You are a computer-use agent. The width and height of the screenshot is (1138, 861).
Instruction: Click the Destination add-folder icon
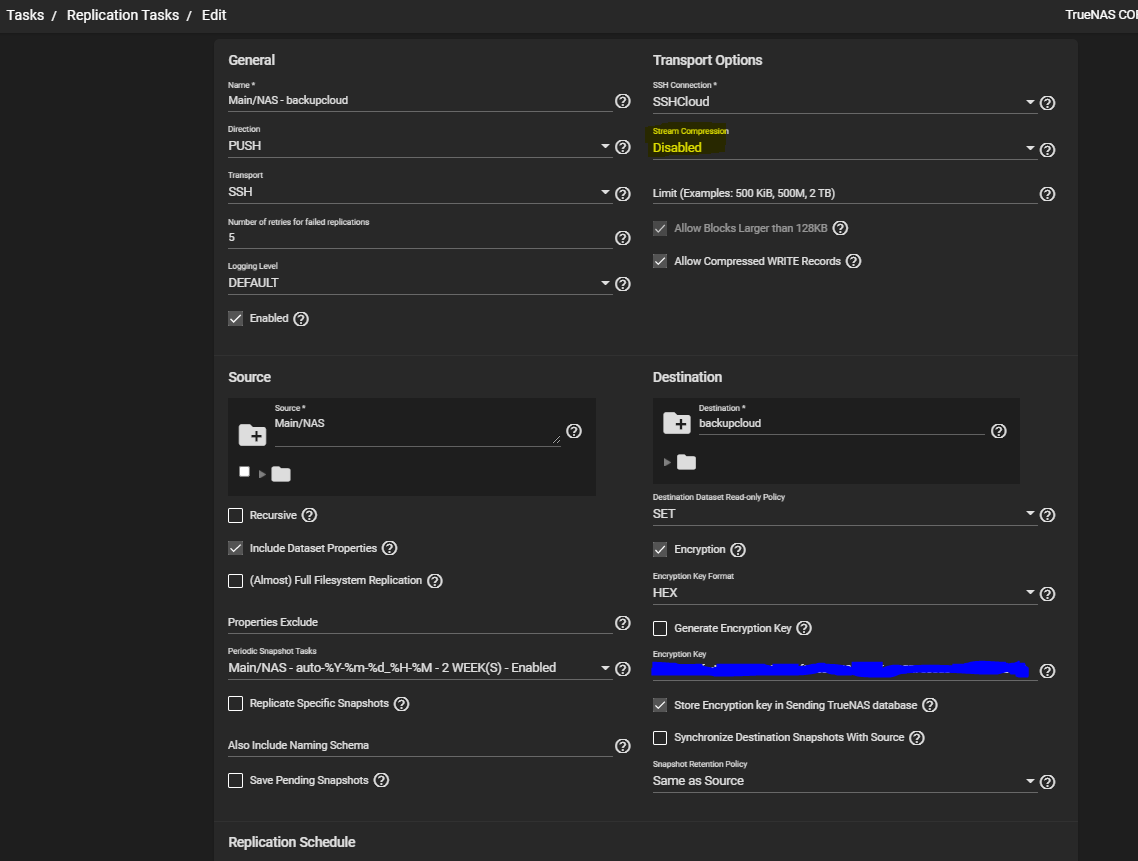[x=677, y=423]
